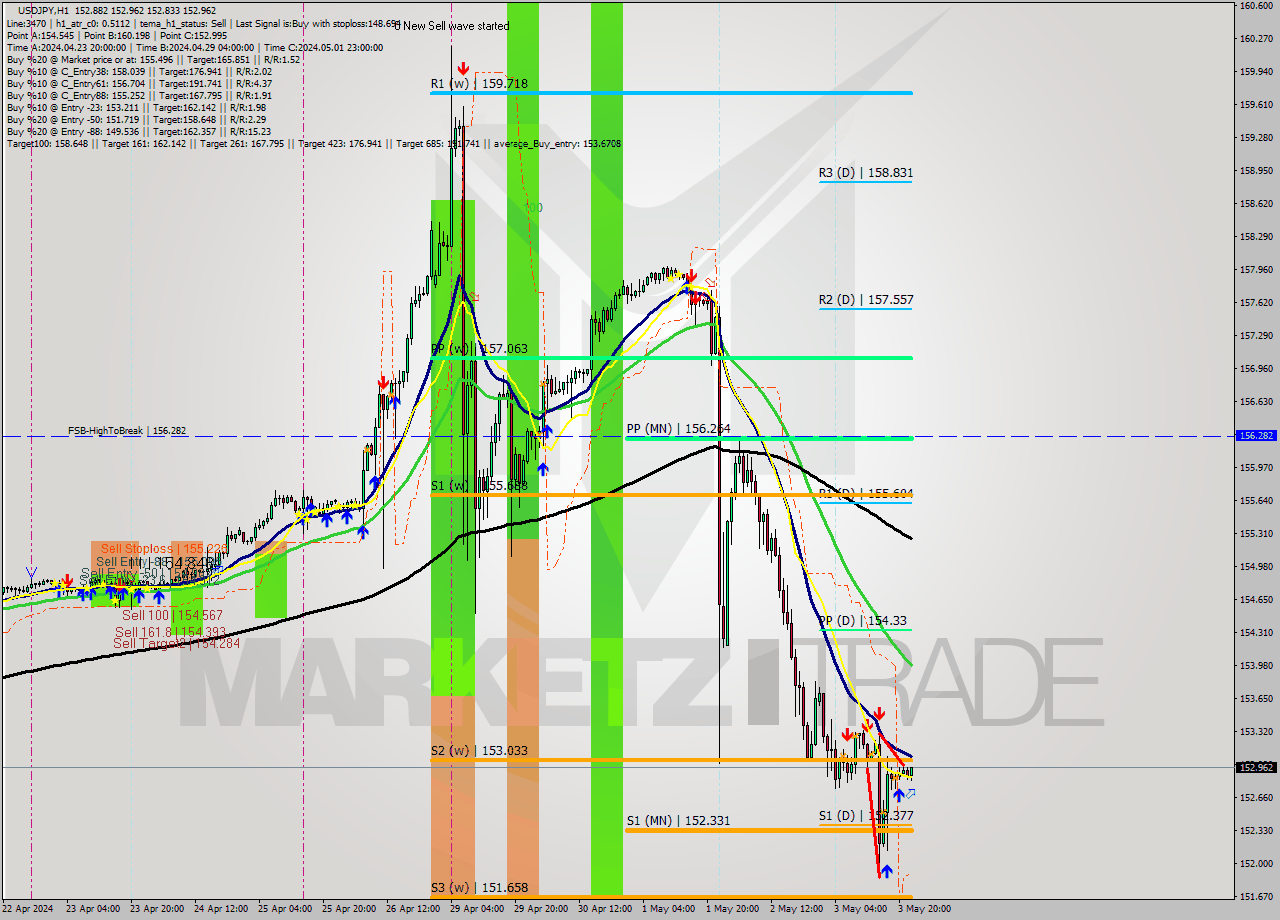Click the 3 May 20:00 time label

(924, 909)
